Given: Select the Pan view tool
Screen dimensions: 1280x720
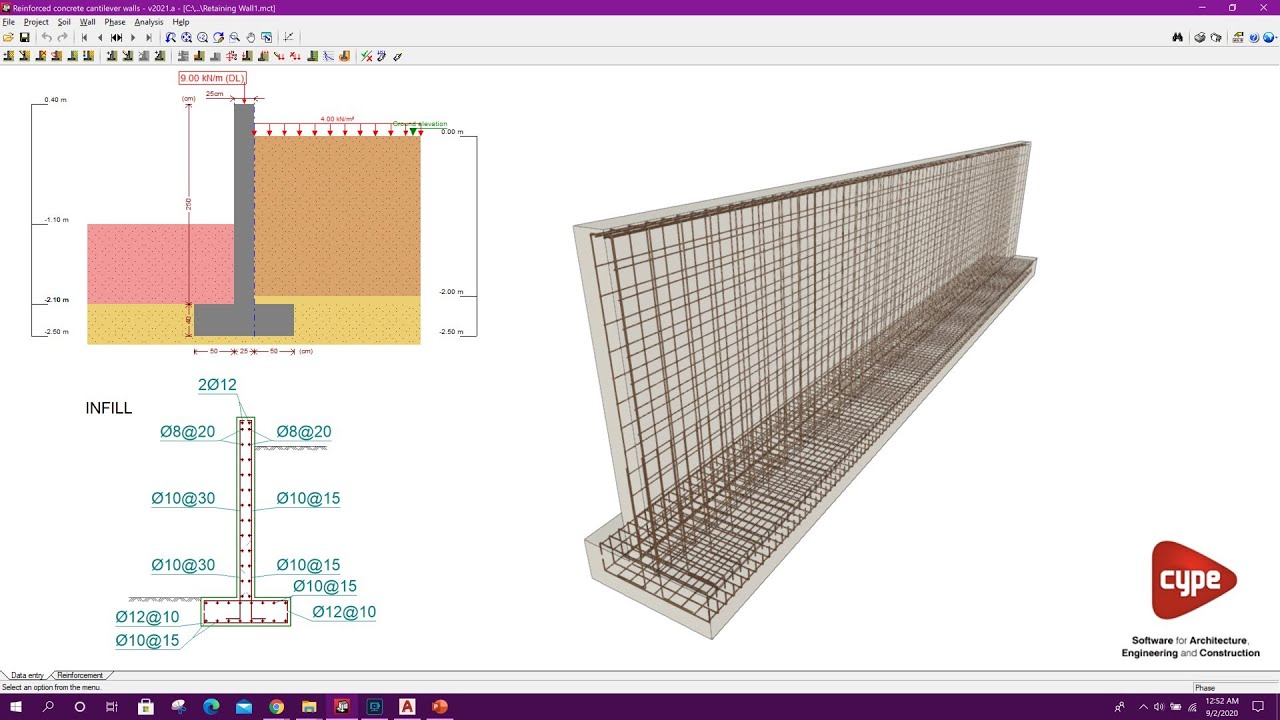Looking at the screenshot, I should [250, 37].
